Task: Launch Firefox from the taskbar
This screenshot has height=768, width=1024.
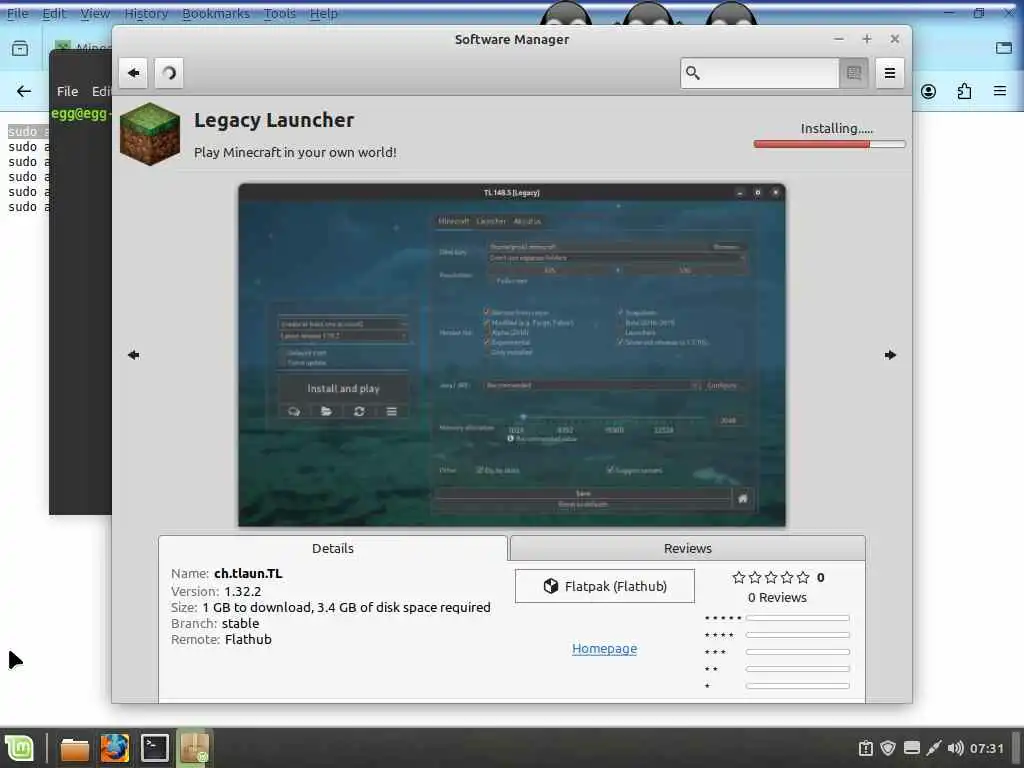Action: [x=114, y=748]
